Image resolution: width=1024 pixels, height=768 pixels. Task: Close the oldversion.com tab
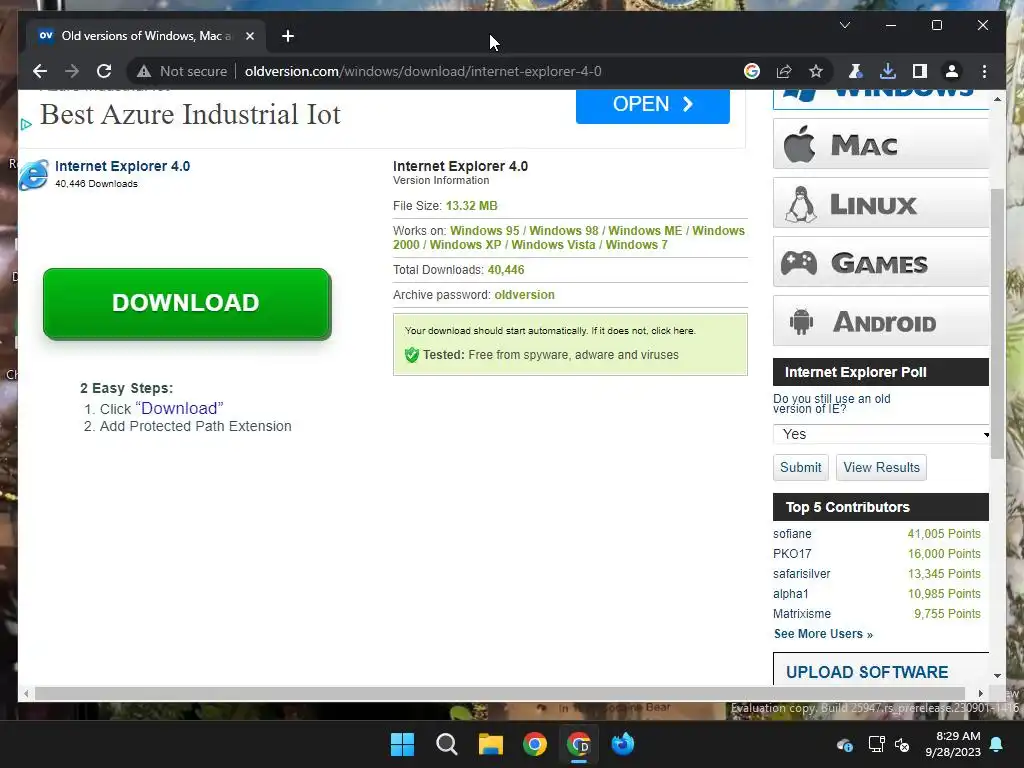(x=249, y=36)
